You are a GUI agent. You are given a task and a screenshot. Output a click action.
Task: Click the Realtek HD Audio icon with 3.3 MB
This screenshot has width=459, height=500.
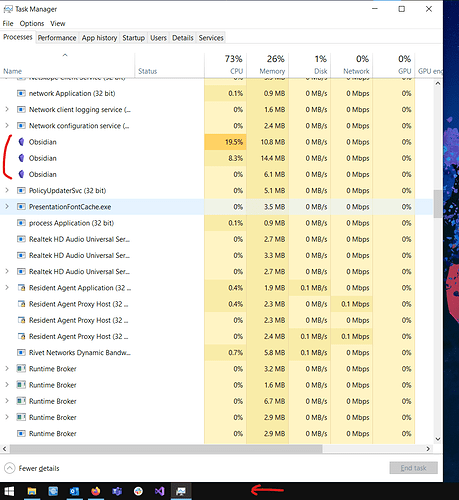click(21, 255)
